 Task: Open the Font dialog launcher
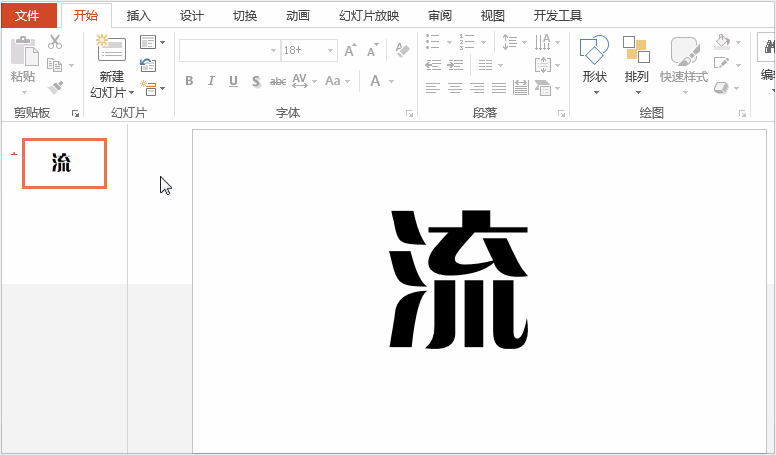click(x=409, y=114)
